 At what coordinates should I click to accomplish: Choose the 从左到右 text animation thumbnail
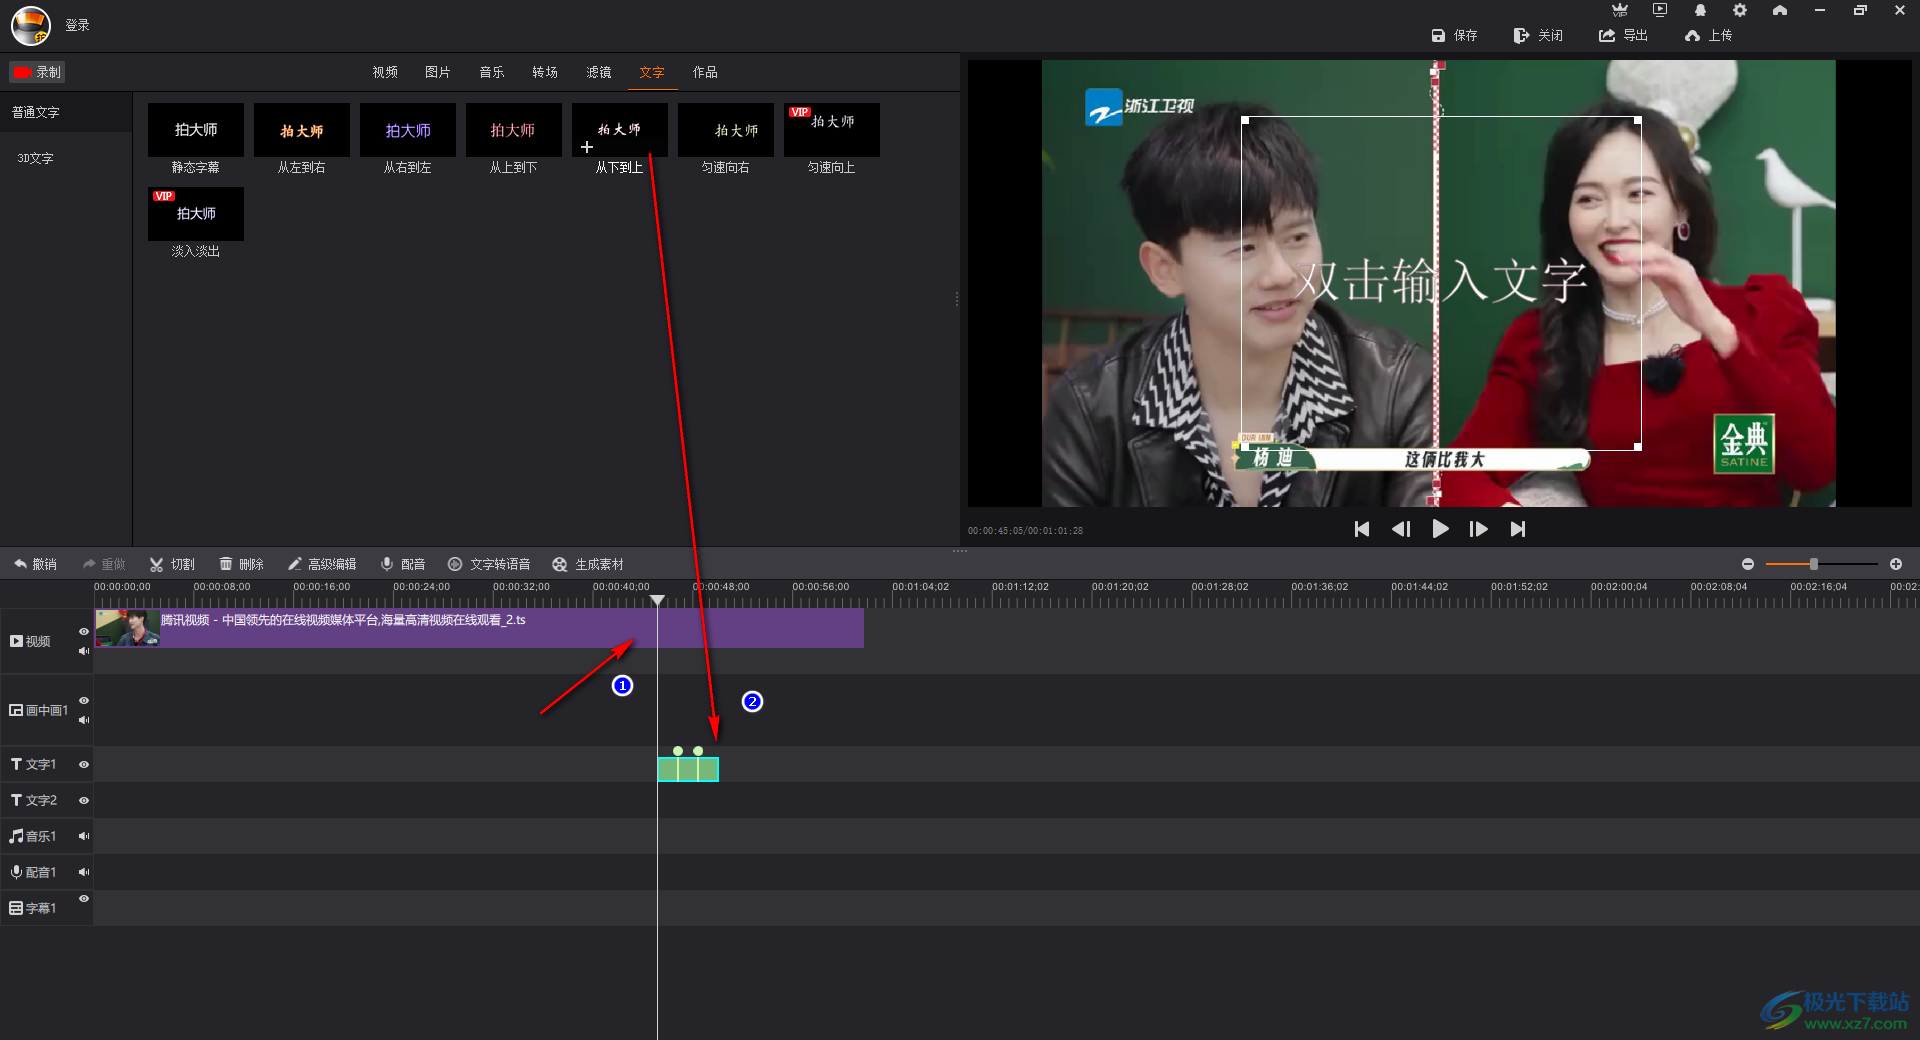(x=302, y=130)
